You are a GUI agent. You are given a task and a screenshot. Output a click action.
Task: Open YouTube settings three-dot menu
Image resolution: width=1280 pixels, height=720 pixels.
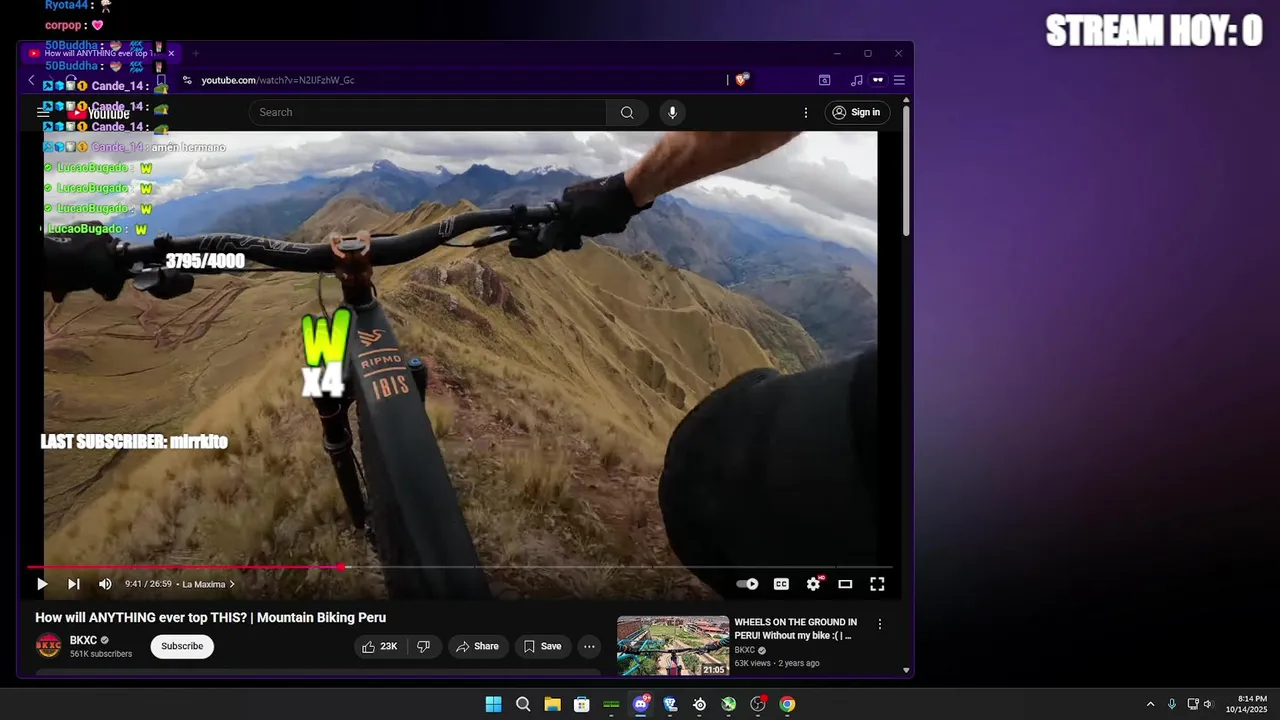(x=806, y=112)
